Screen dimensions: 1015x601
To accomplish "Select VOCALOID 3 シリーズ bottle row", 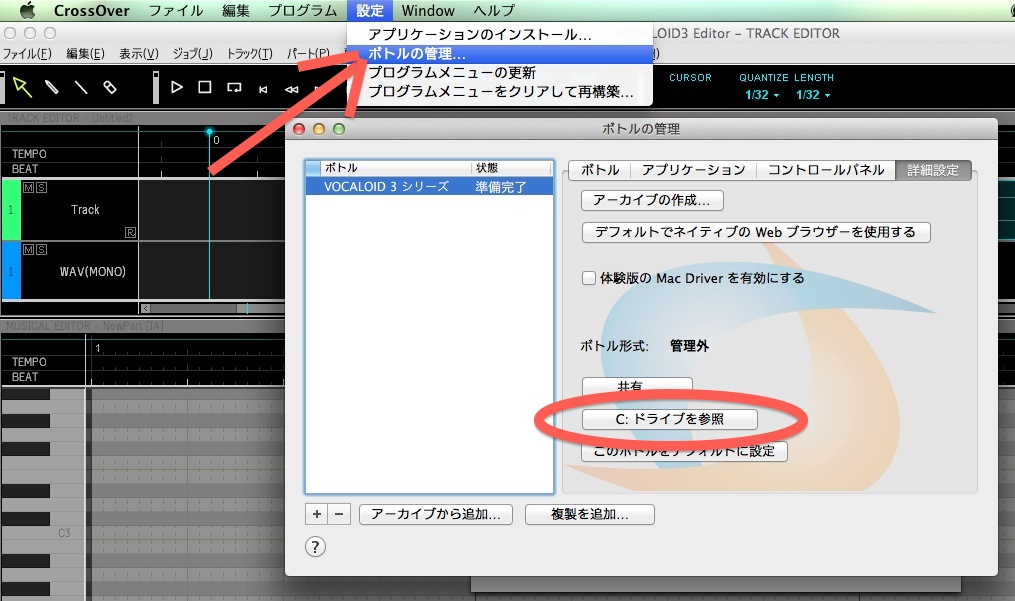I will [x=429, y=187].
